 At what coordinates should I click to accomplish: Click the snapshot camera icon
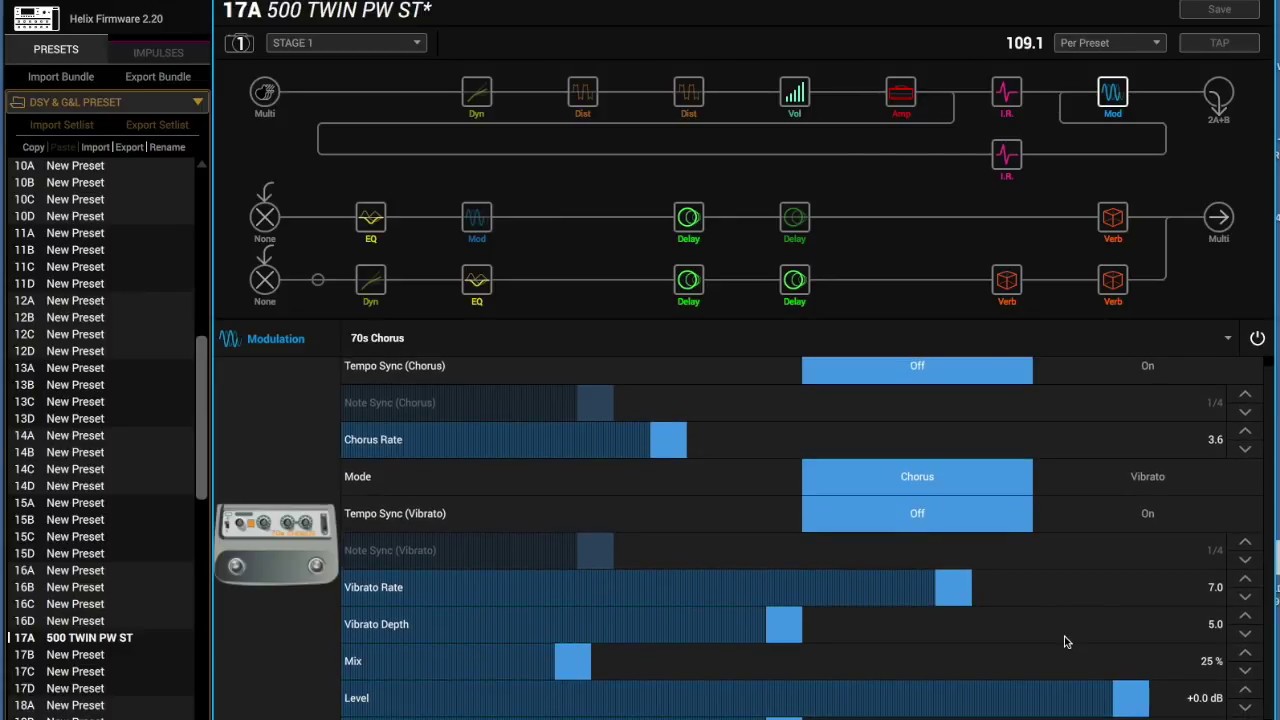pos(239,43)
